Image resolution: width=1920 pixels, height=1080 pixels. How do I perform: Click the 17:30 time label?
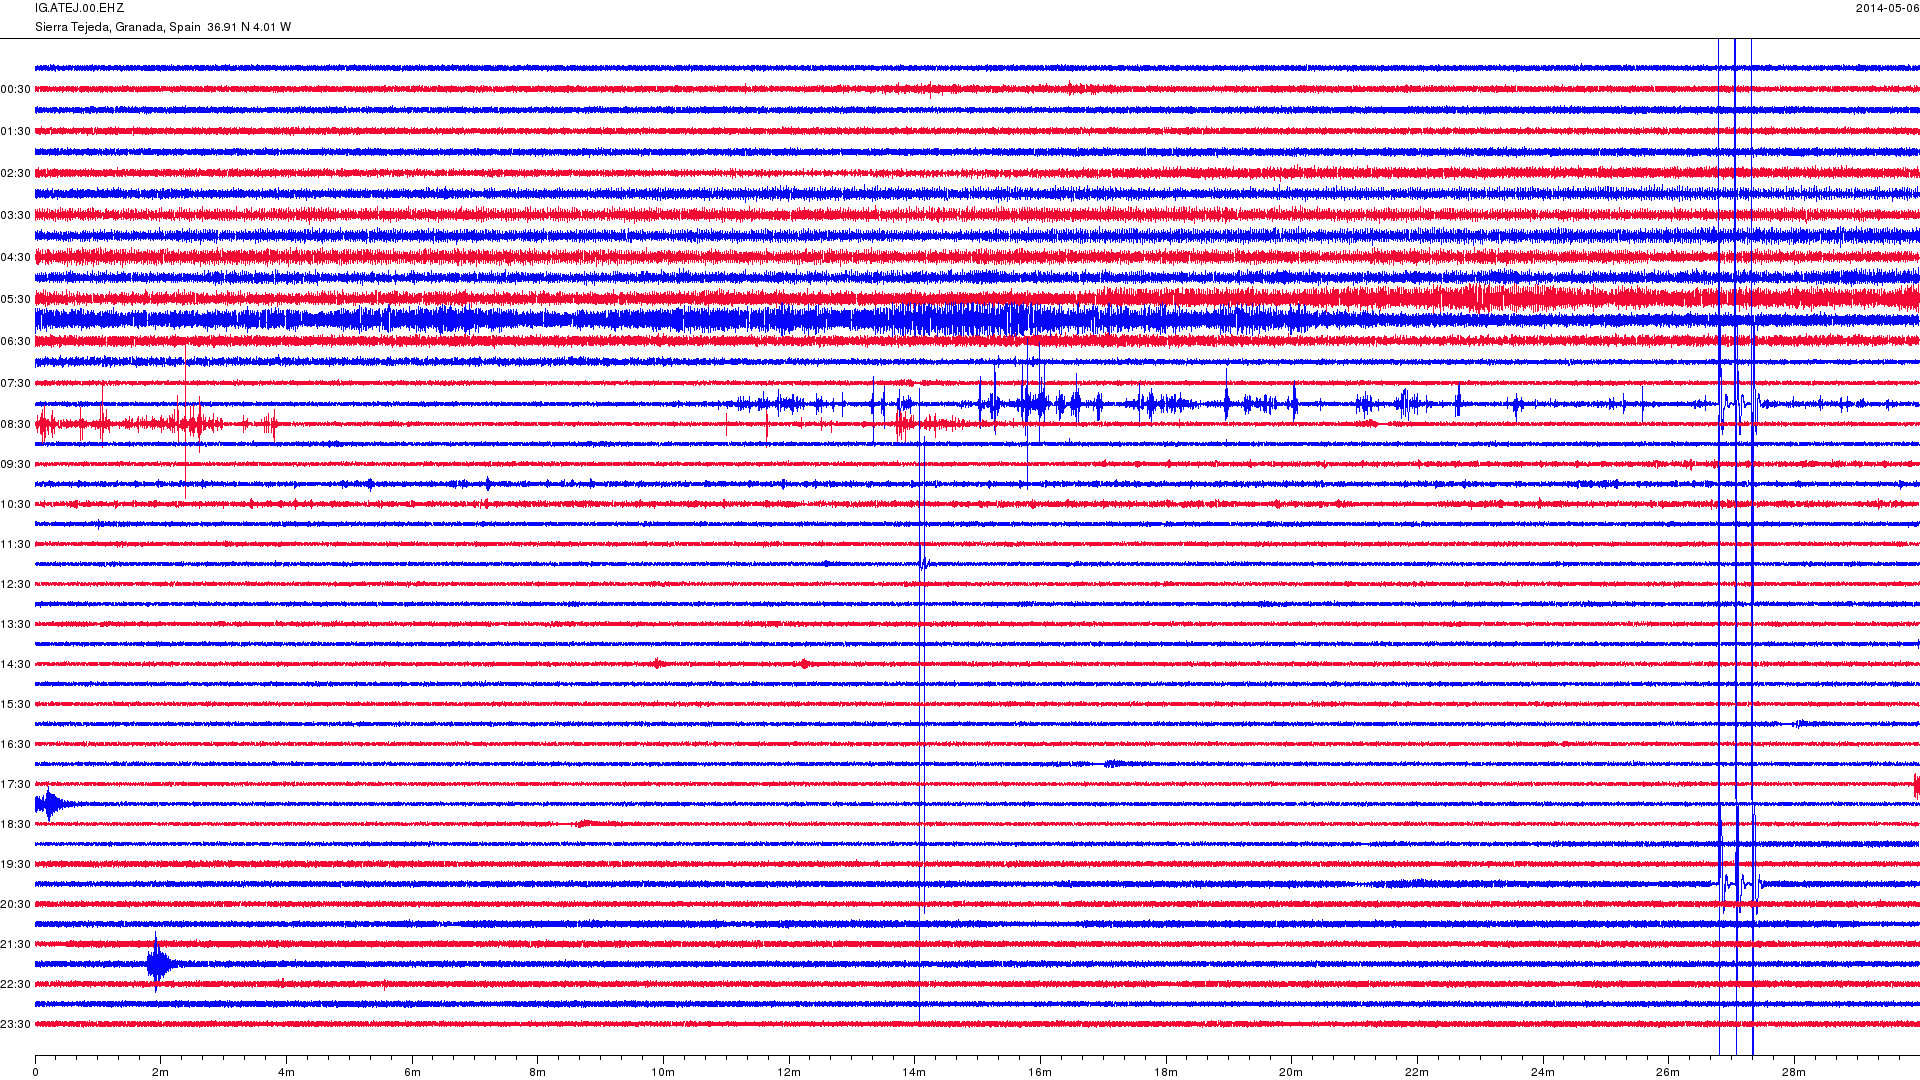[x=15, y=784]
